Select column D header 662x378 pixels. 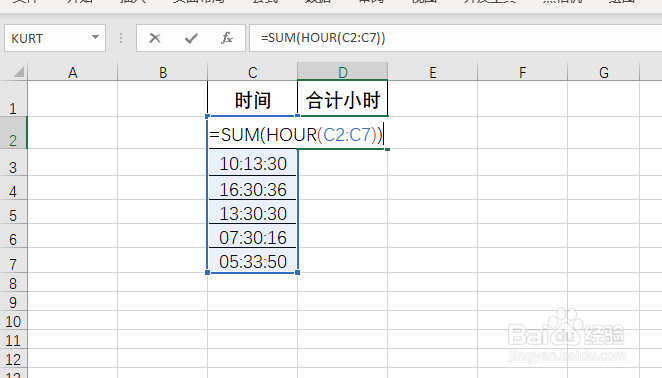click(342, 72)
